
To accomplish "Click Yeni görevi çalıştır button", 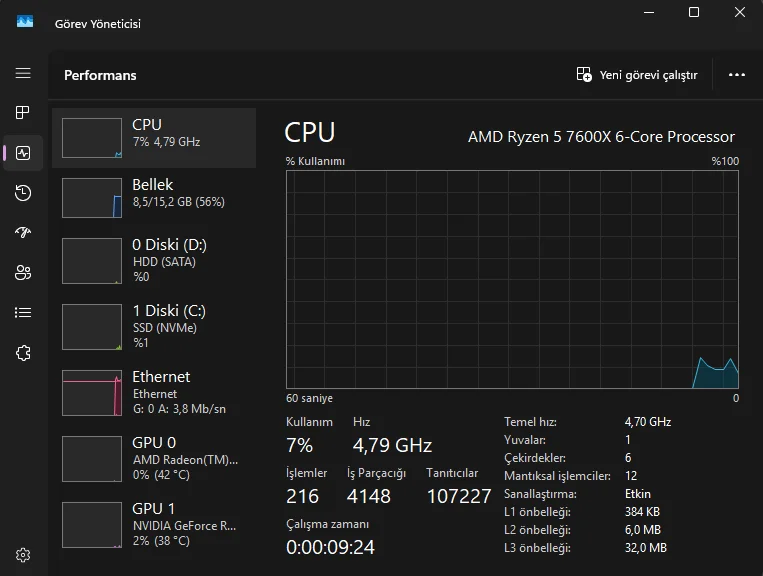I will (637, 75).
